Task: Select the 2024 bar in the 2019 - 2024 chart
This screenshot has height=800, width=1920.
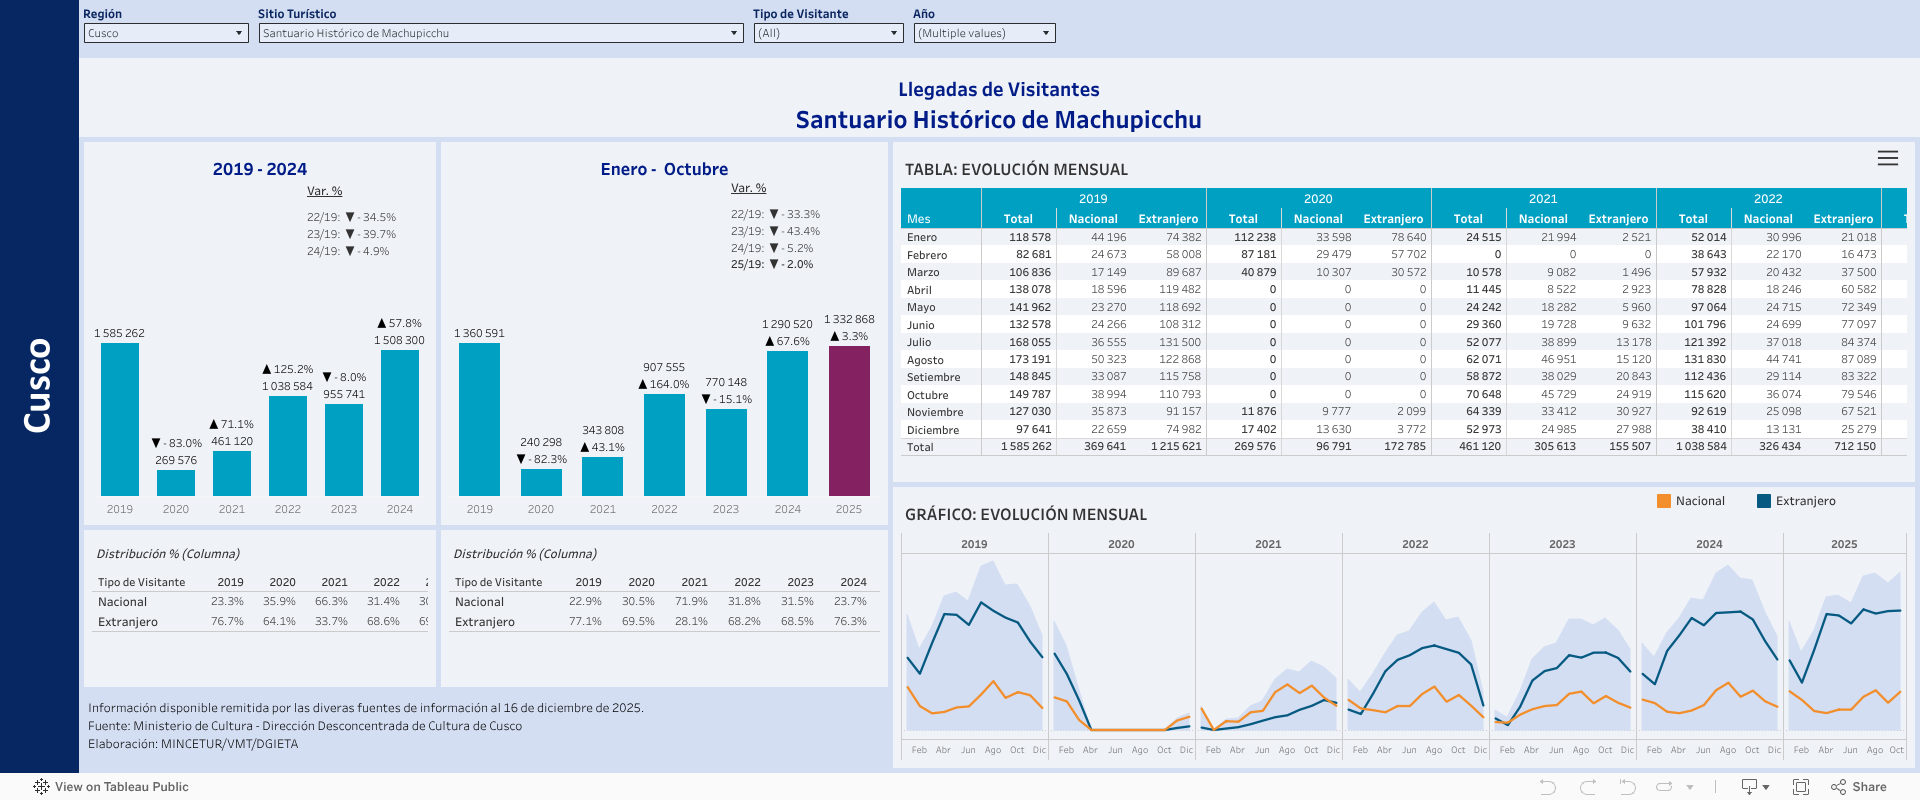Action: click(x=400, y=422)
